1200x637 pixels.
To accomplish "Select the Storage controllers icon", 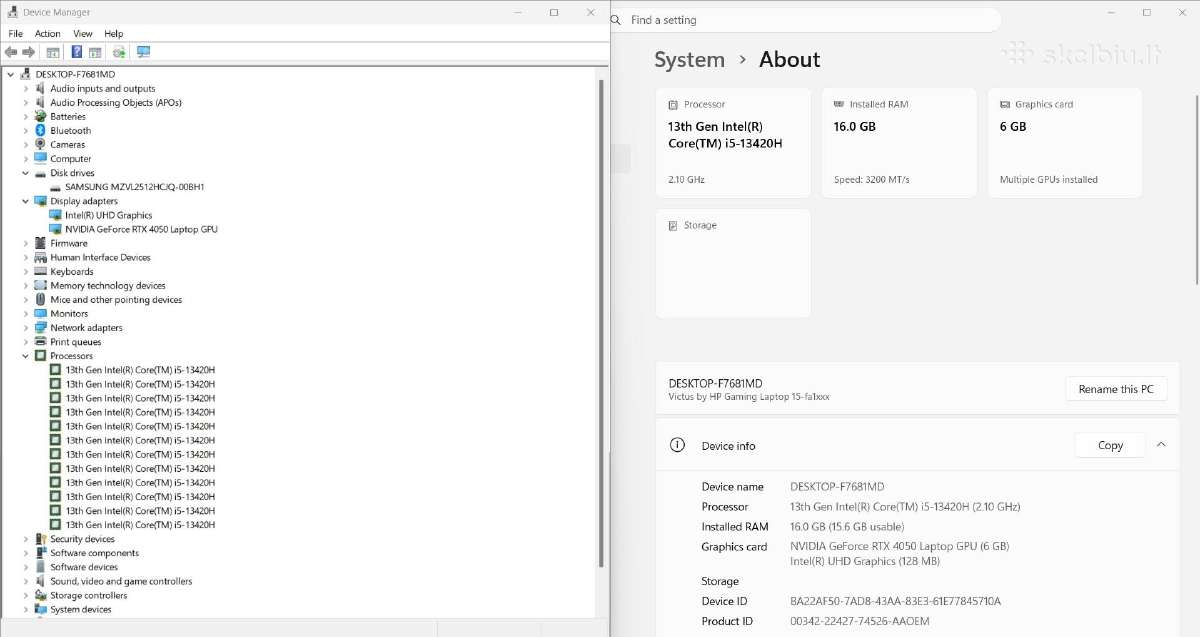I will pyautogui.click(x=40, y=595).
